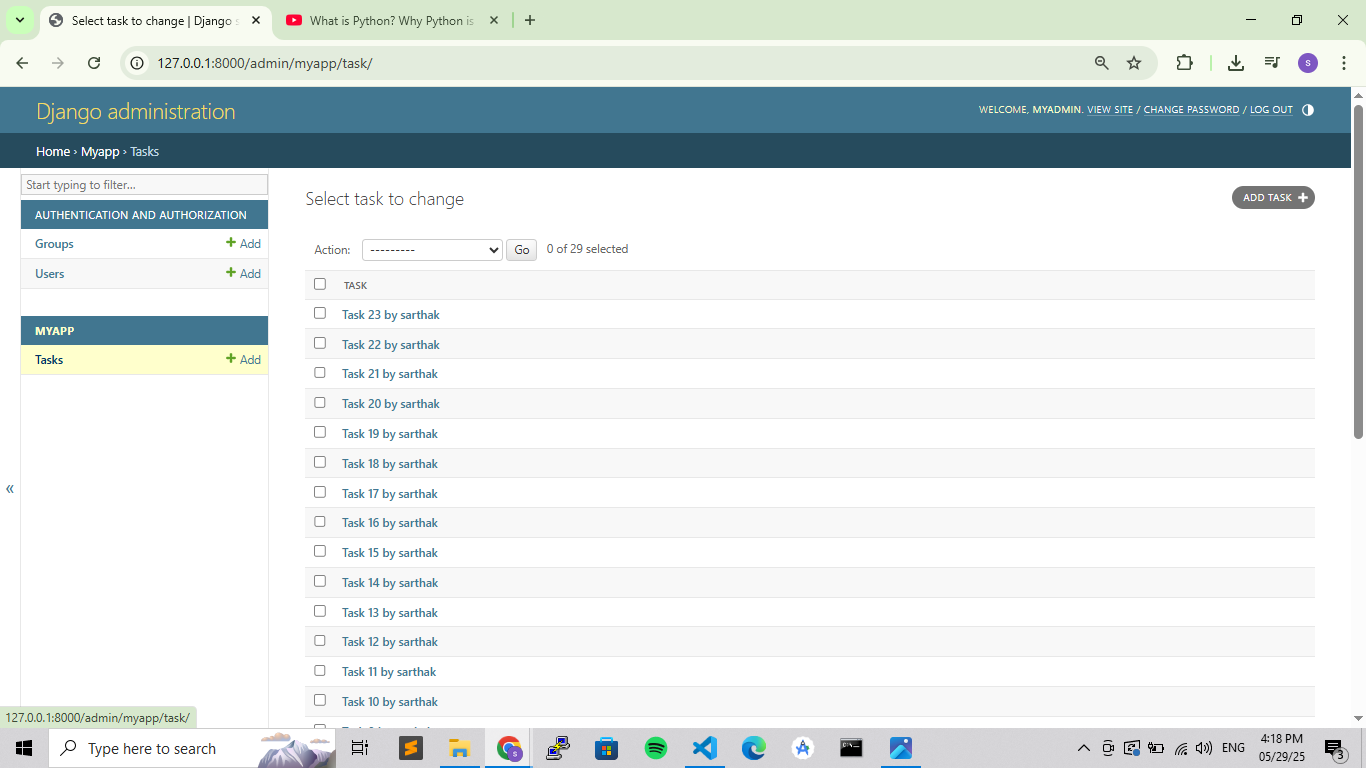This screenshot has height=768, width=1366.
Task: Open Users in the sidebar
Action: 49,274
